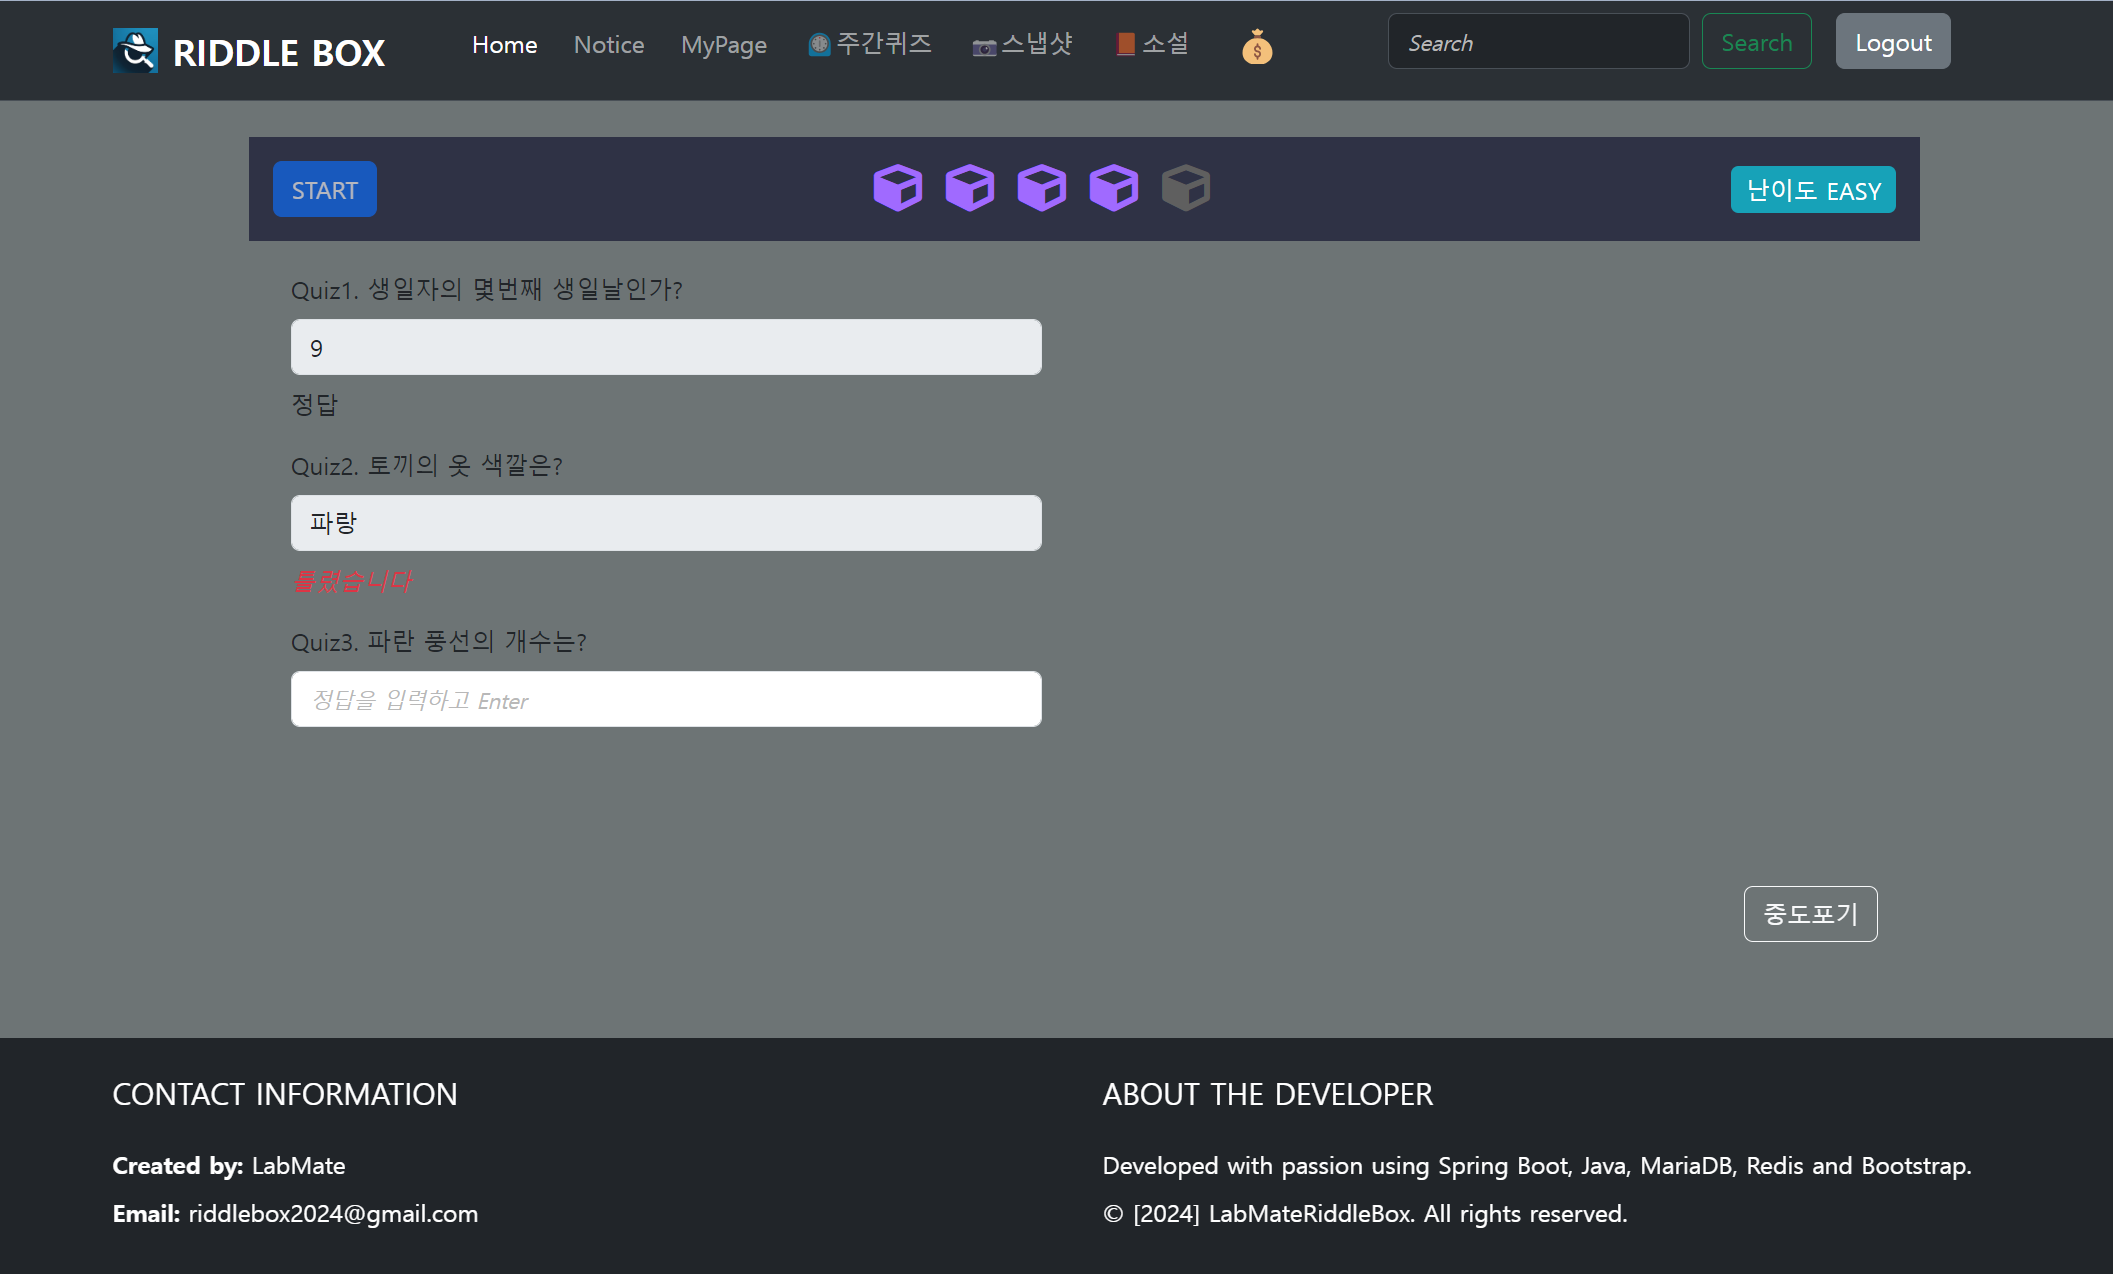
Task: Click the 난이도 EASY badge
Action: (x=1812, y=190)
